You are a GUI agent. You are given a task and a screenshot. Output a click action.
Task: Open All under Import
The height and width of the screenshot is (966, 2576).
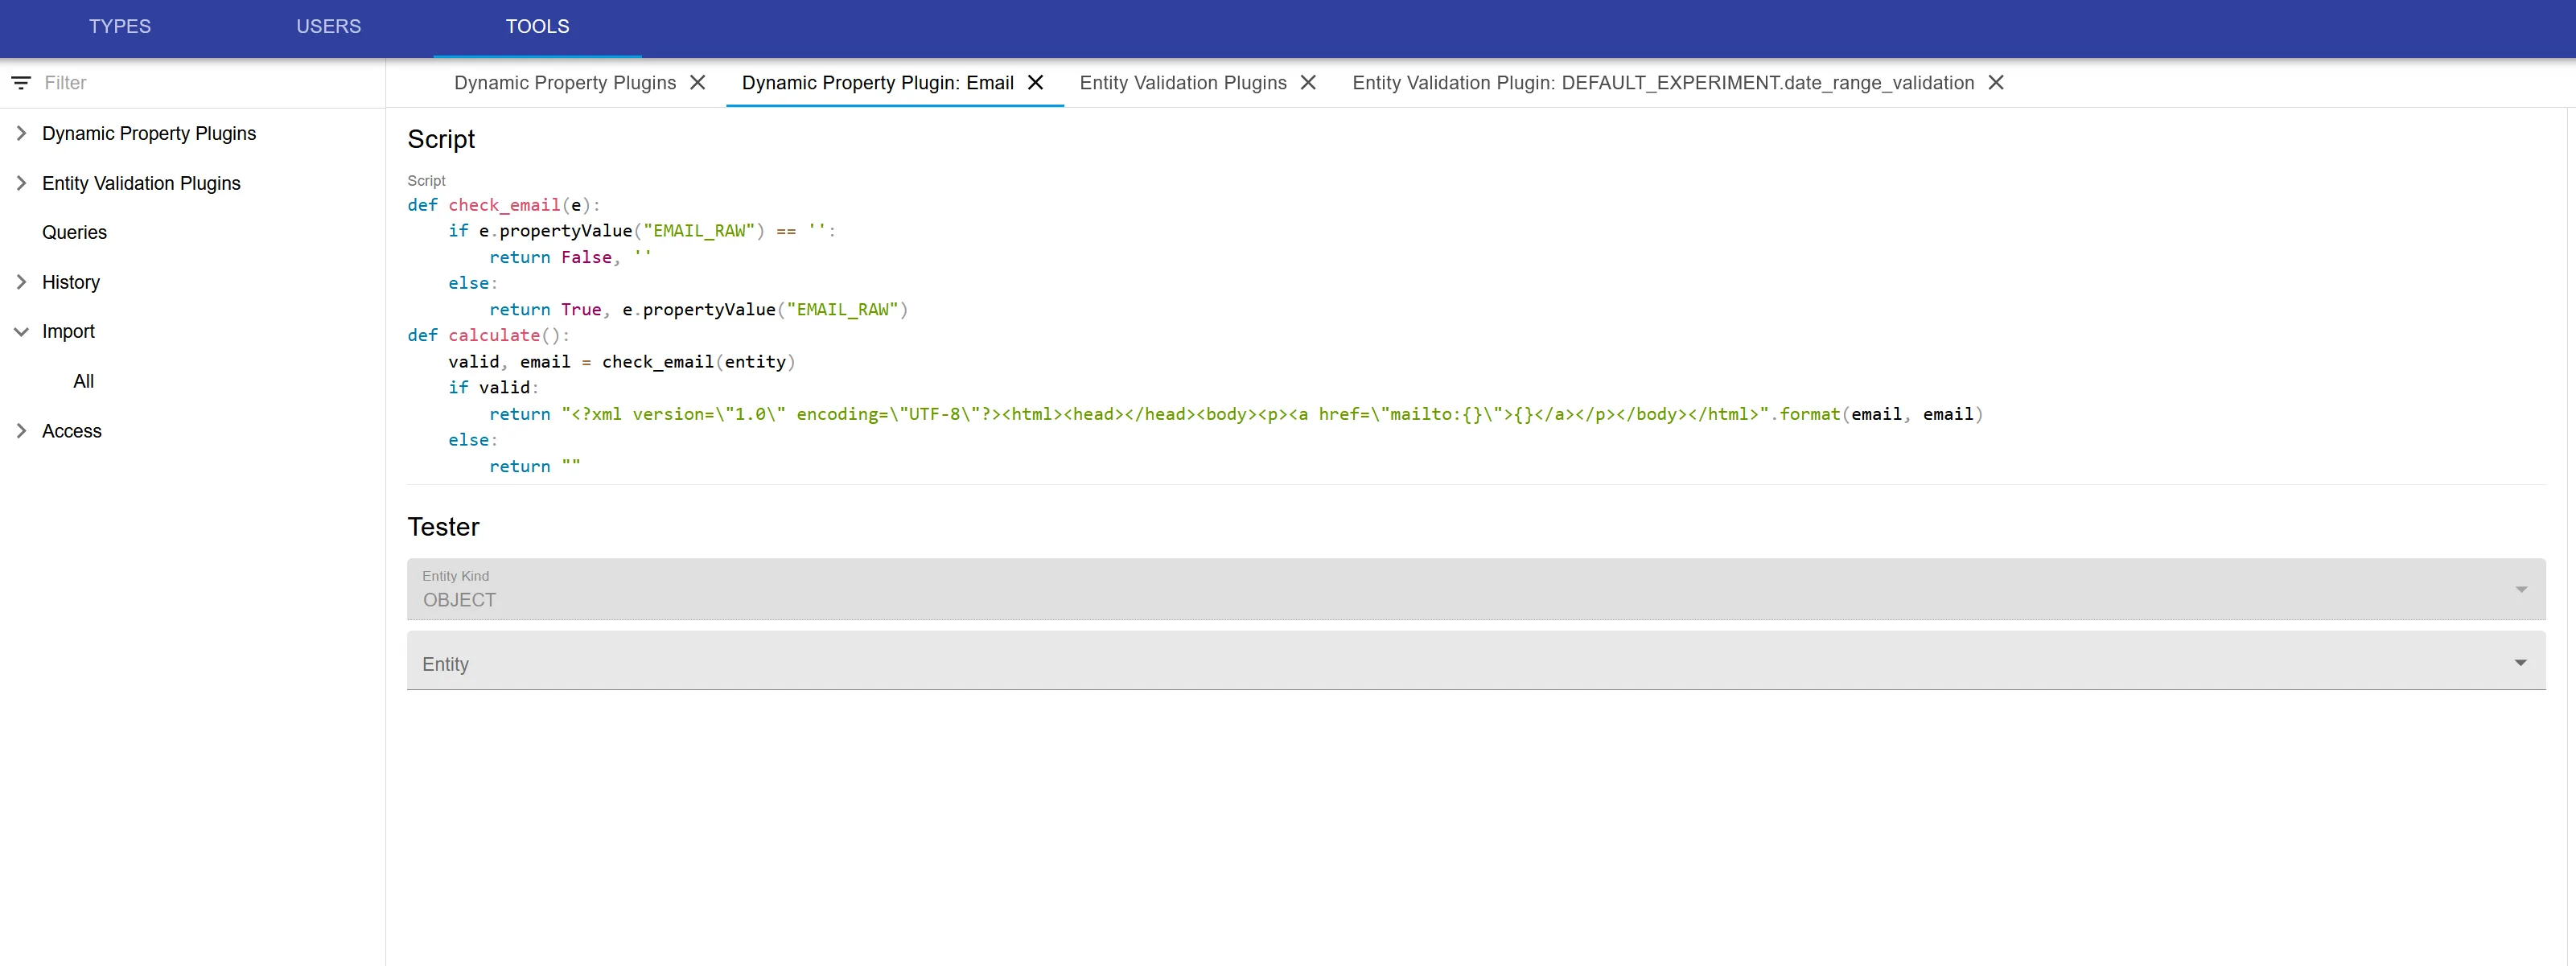pos(84,381)
